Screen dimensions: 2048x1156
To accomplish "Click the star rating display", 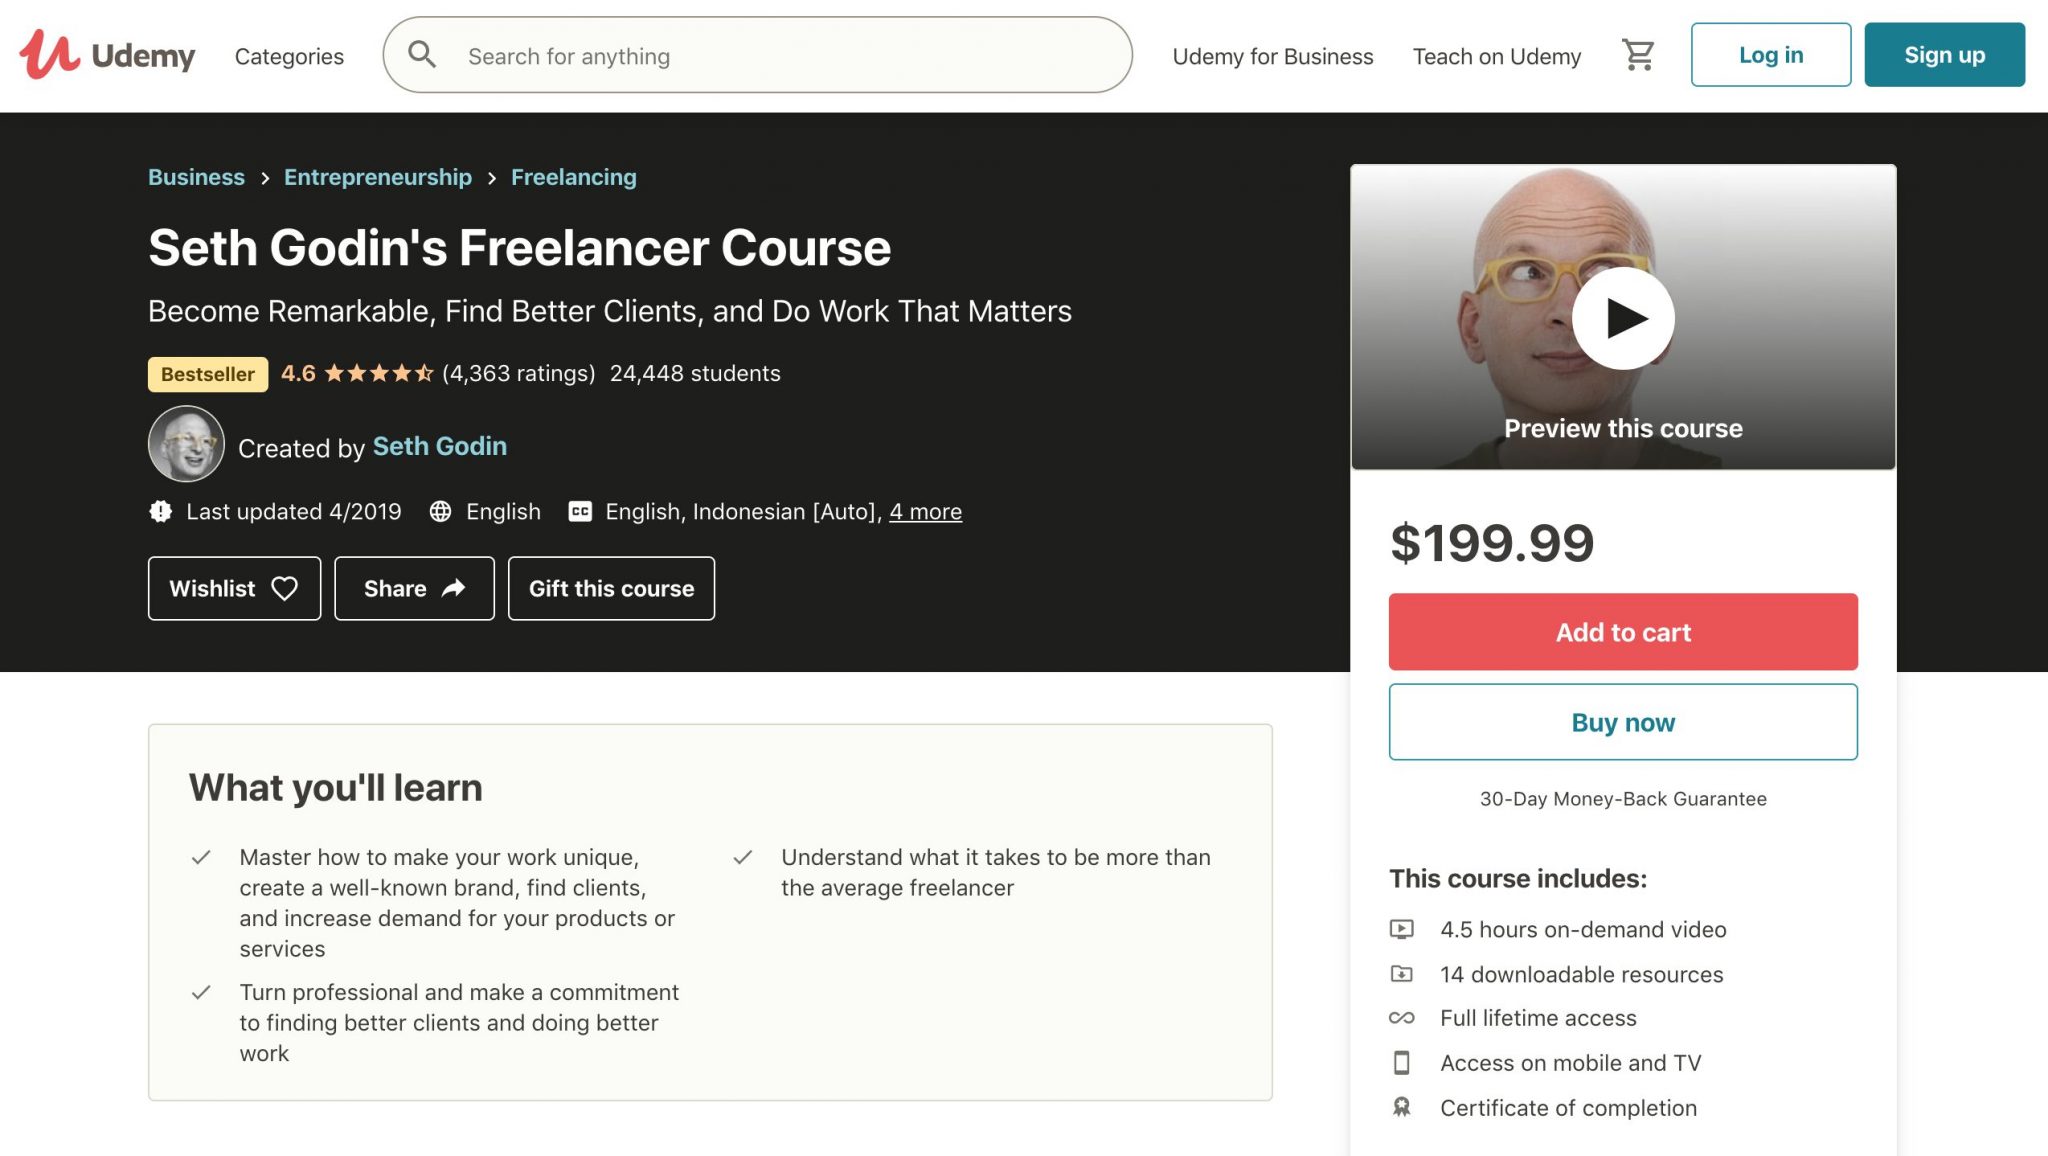I will point(378,374).
